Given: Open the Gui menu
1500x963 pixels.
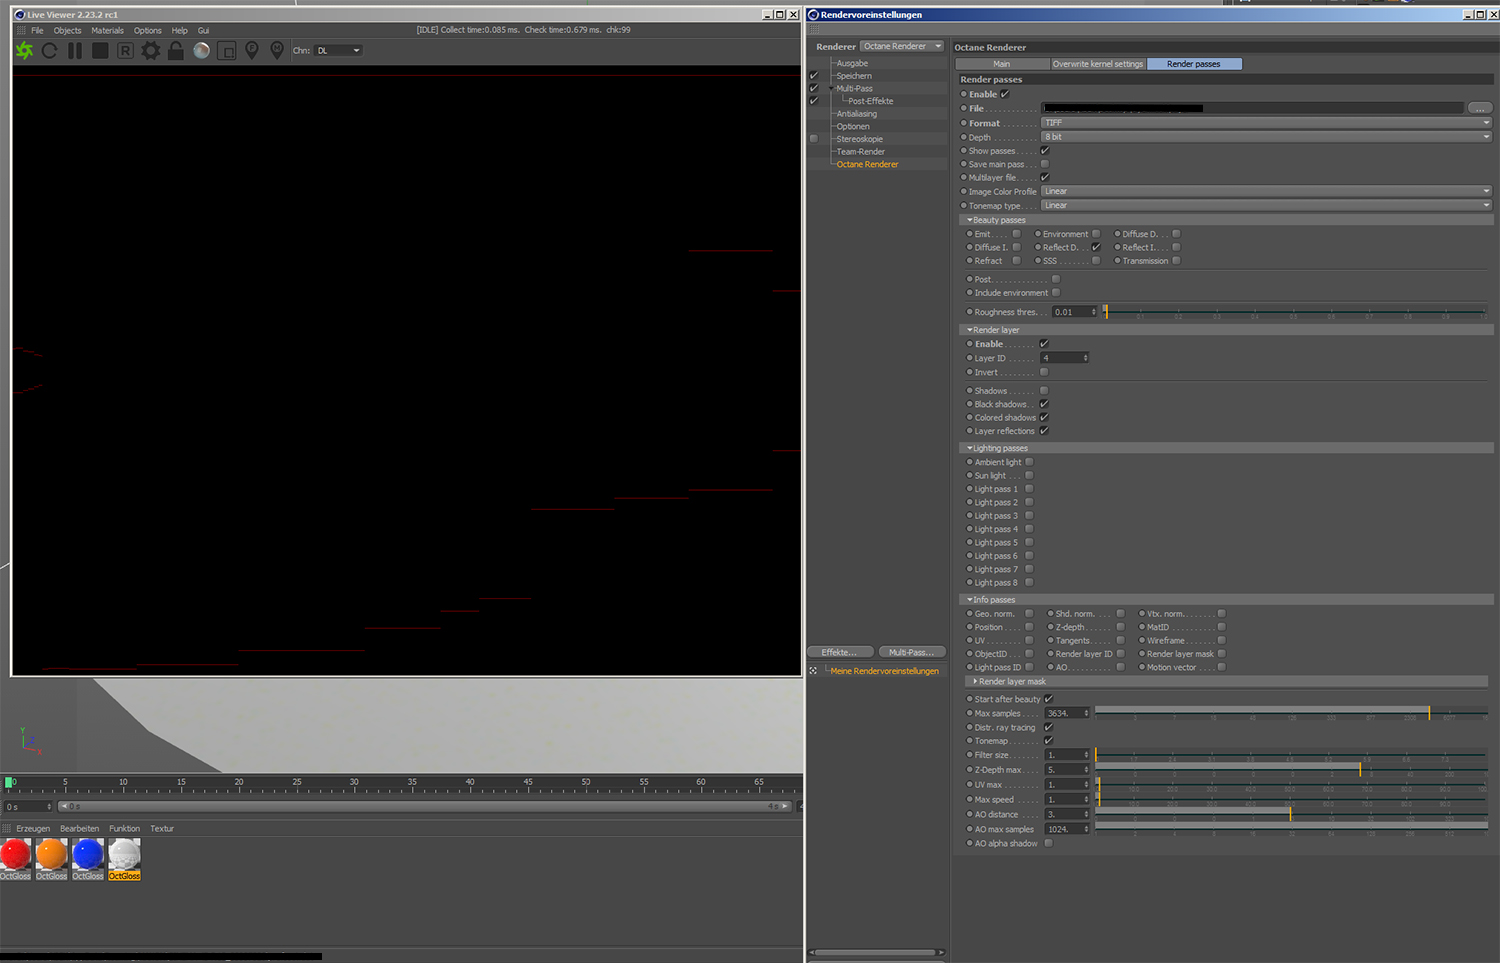Looking at the screenshot, I should coord(203,30).
